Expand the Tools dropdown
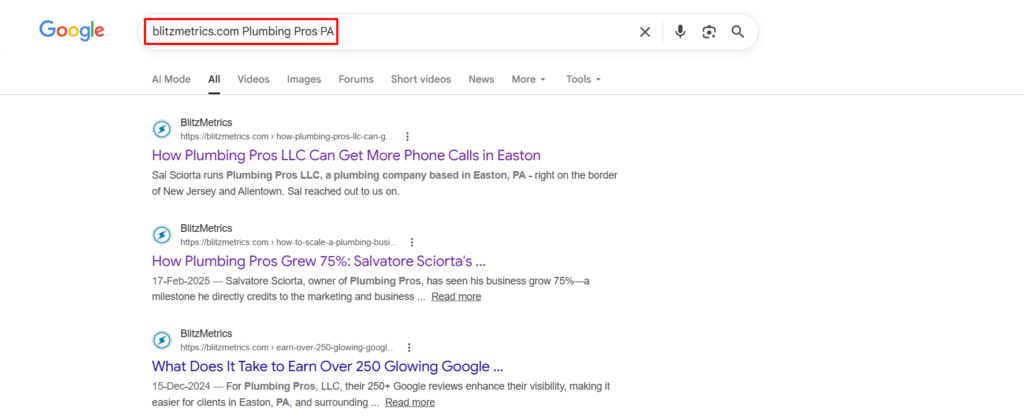The height and width of the screenshot is (418, 1024). [583, 79]
